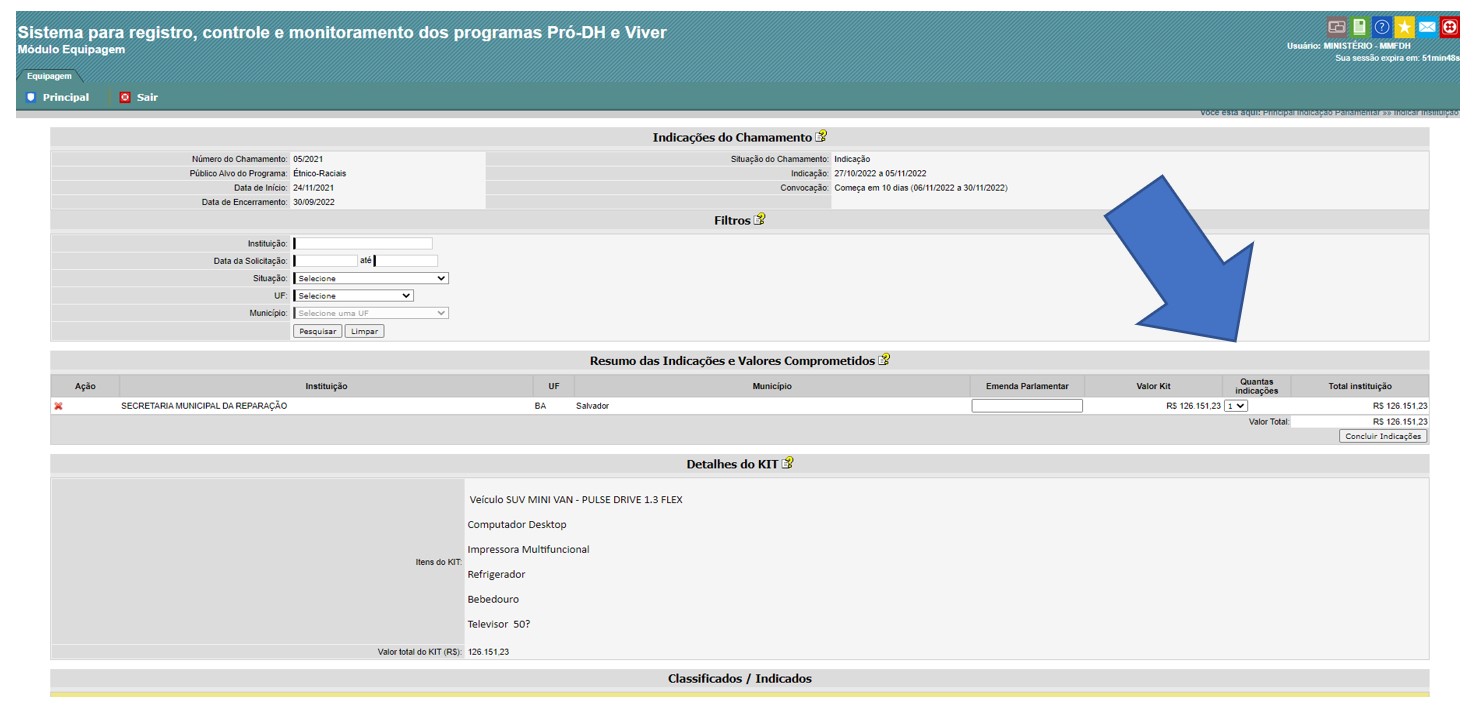Expand the UF state dropdown
The image size is (1477, 718).
point(354,296)
